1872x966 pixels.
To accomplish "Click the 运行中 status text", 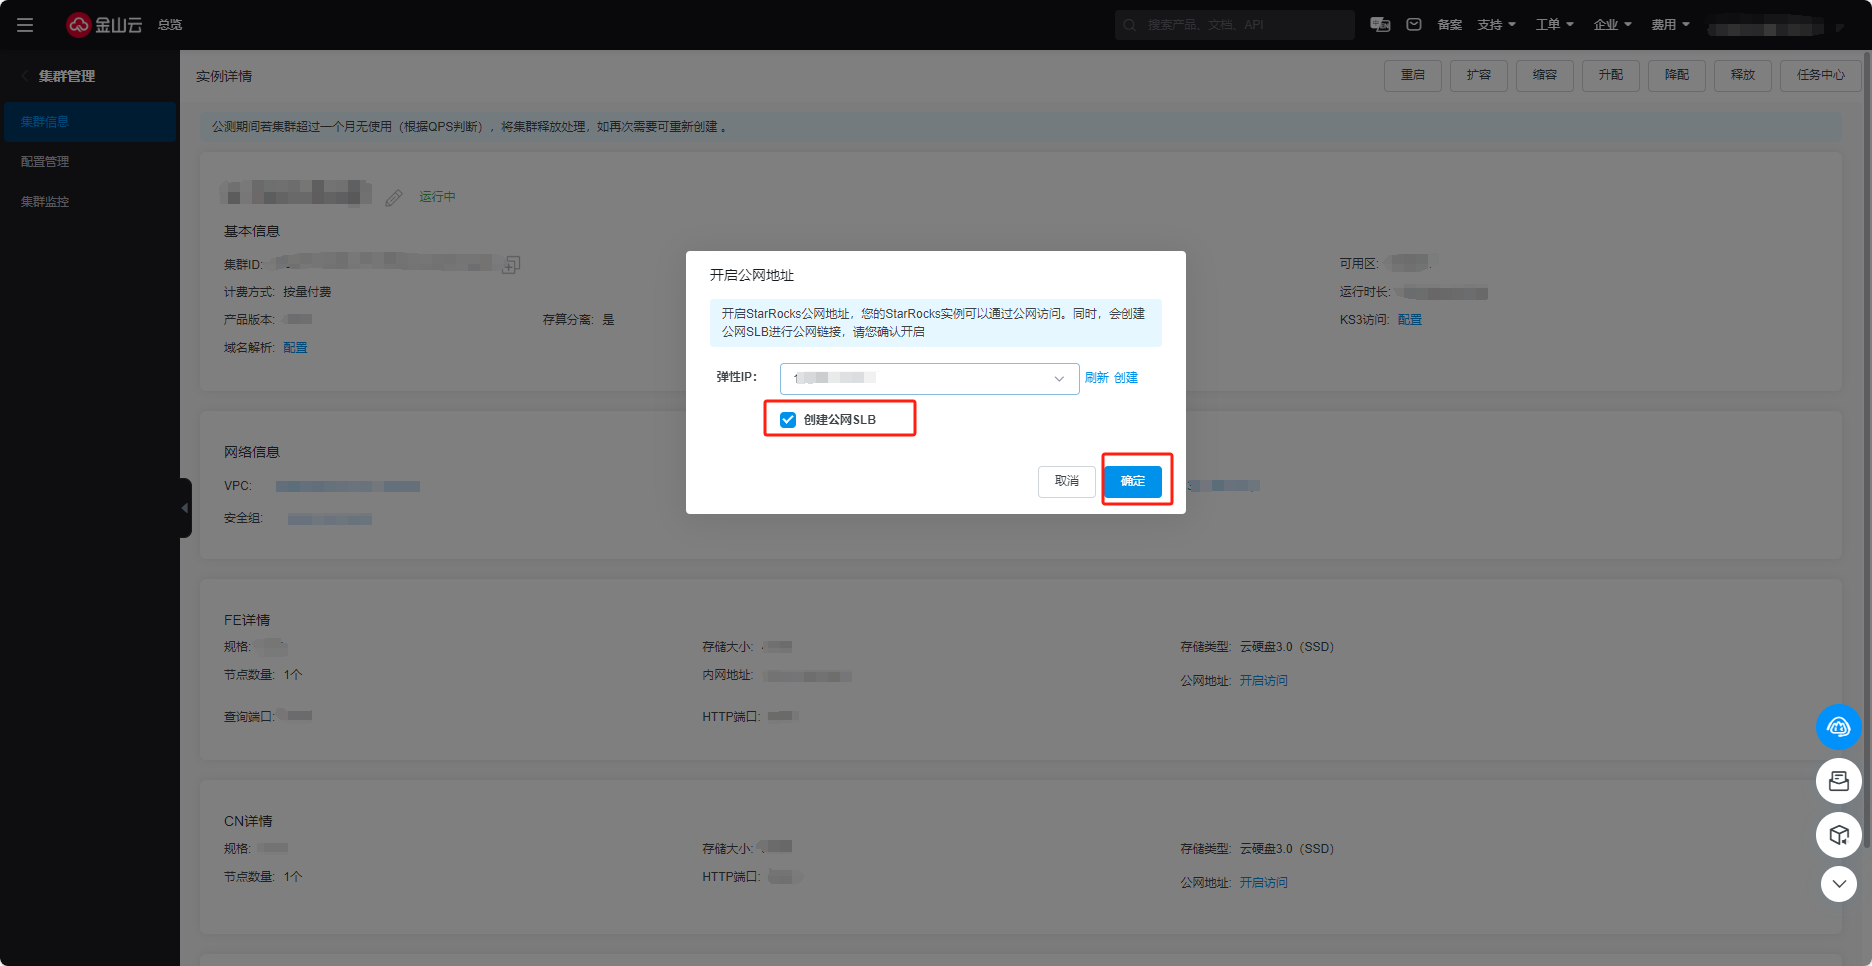I will pyautogui.click(x=437, y=197).
